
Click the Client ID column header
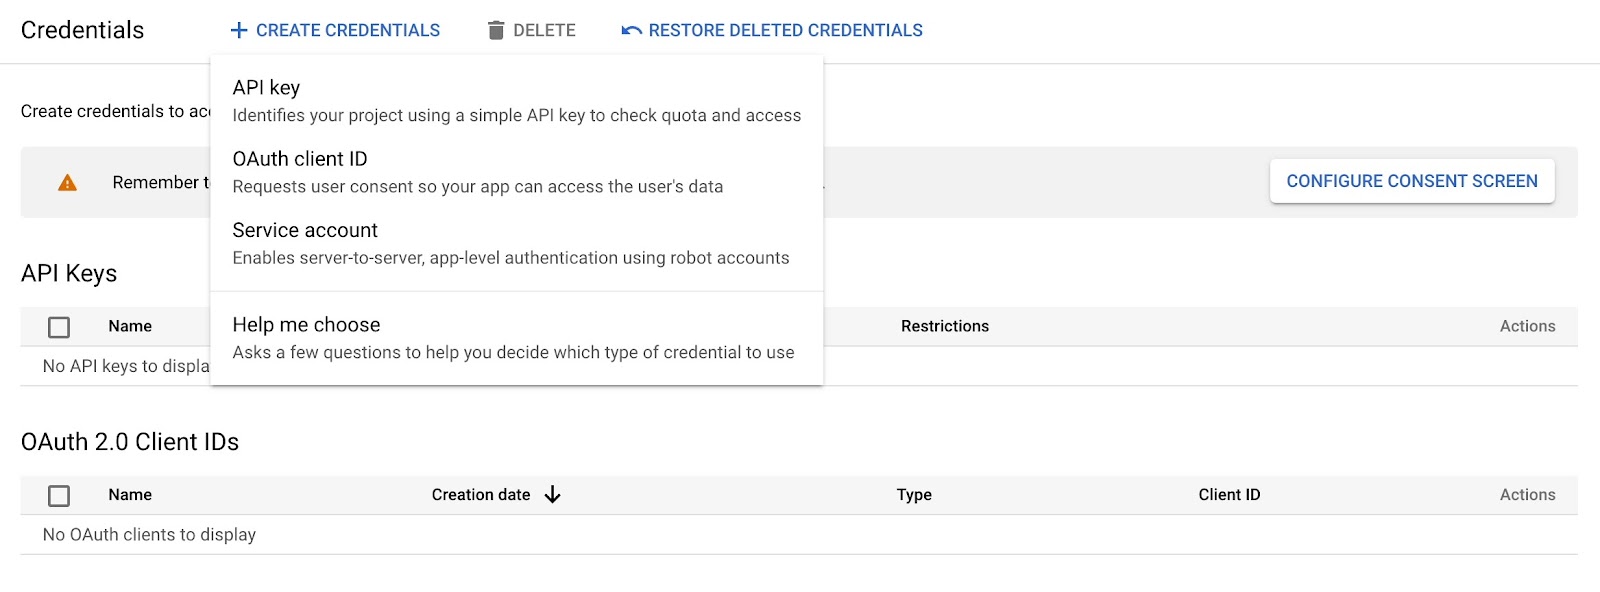pyautogui.click(x=1229, y=494)
